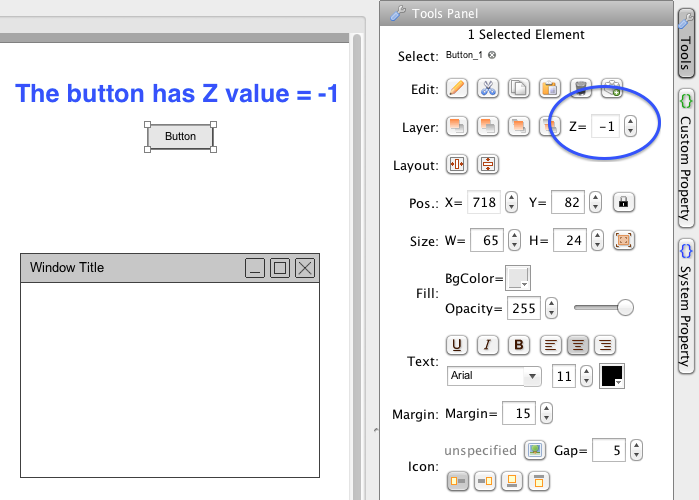Toggle the position lock icon
The width and height of the screenshot is (699, 500).
tap(623, 202)
